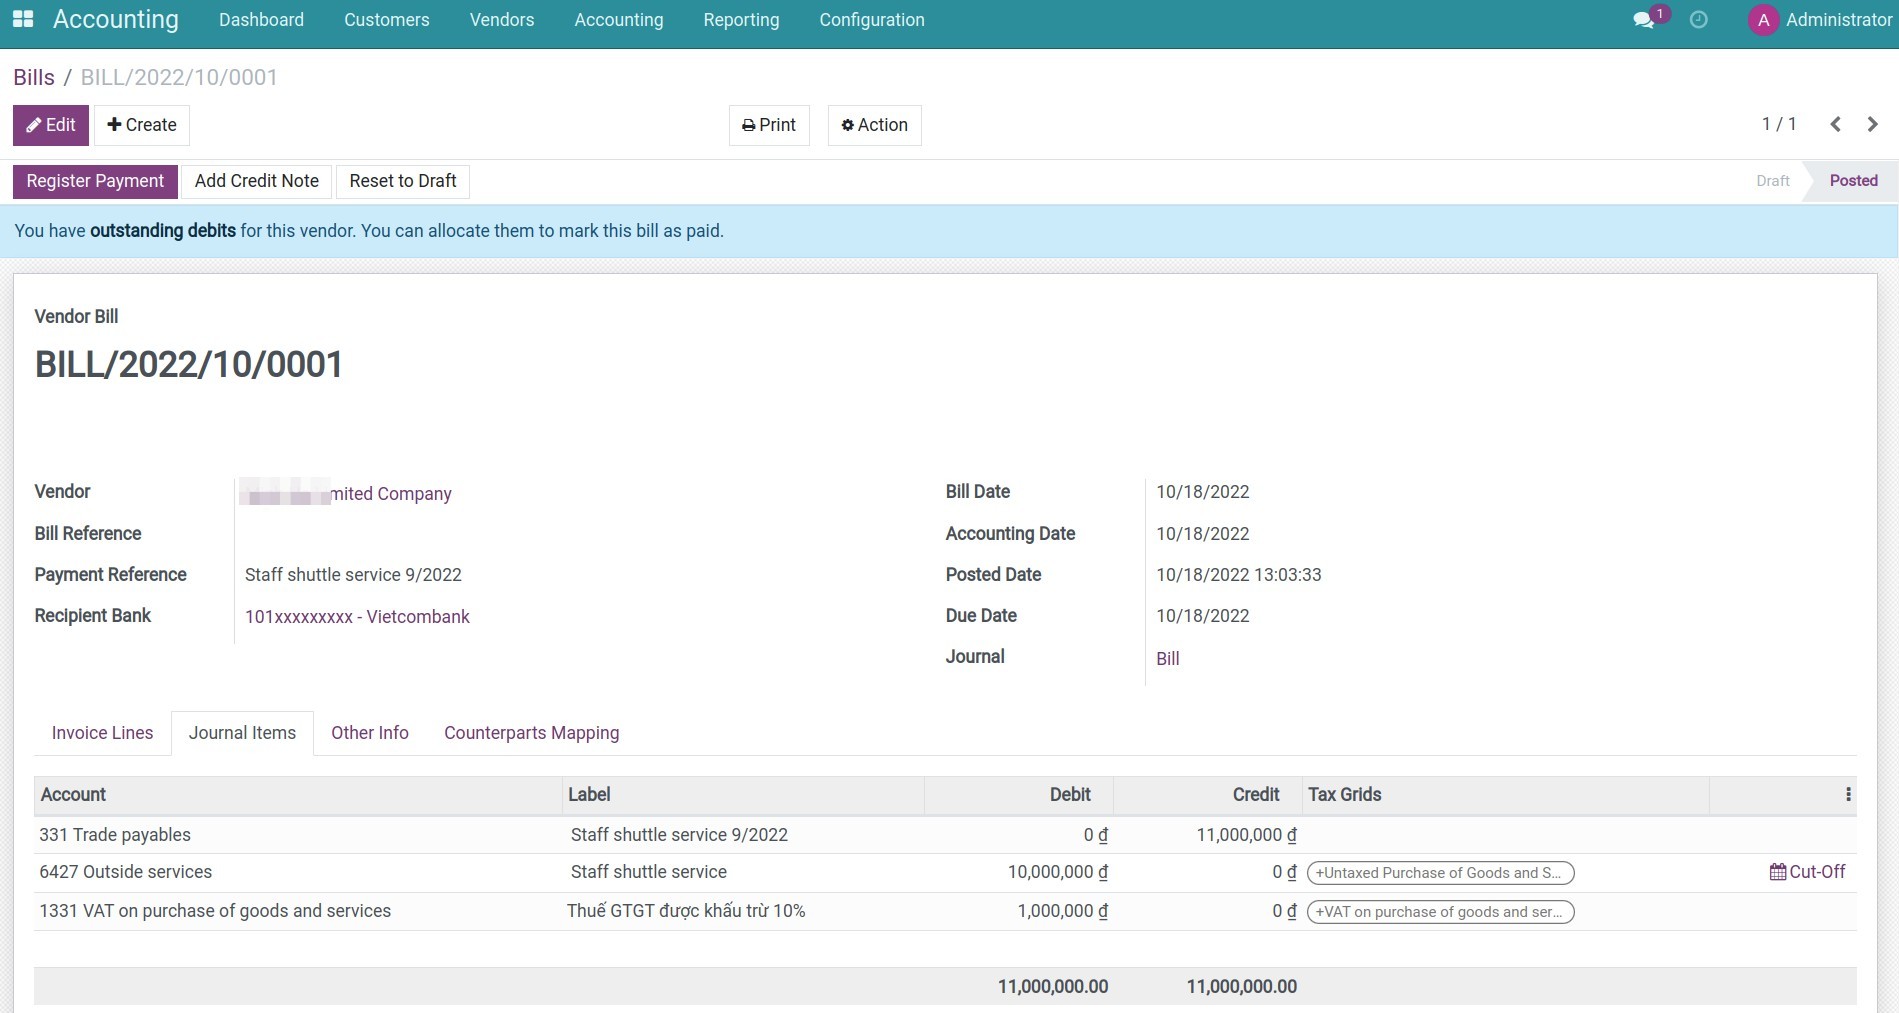1899x1013 pixels.
Task: Open the apps menu grid icon
Action: (x=22, y=18)
